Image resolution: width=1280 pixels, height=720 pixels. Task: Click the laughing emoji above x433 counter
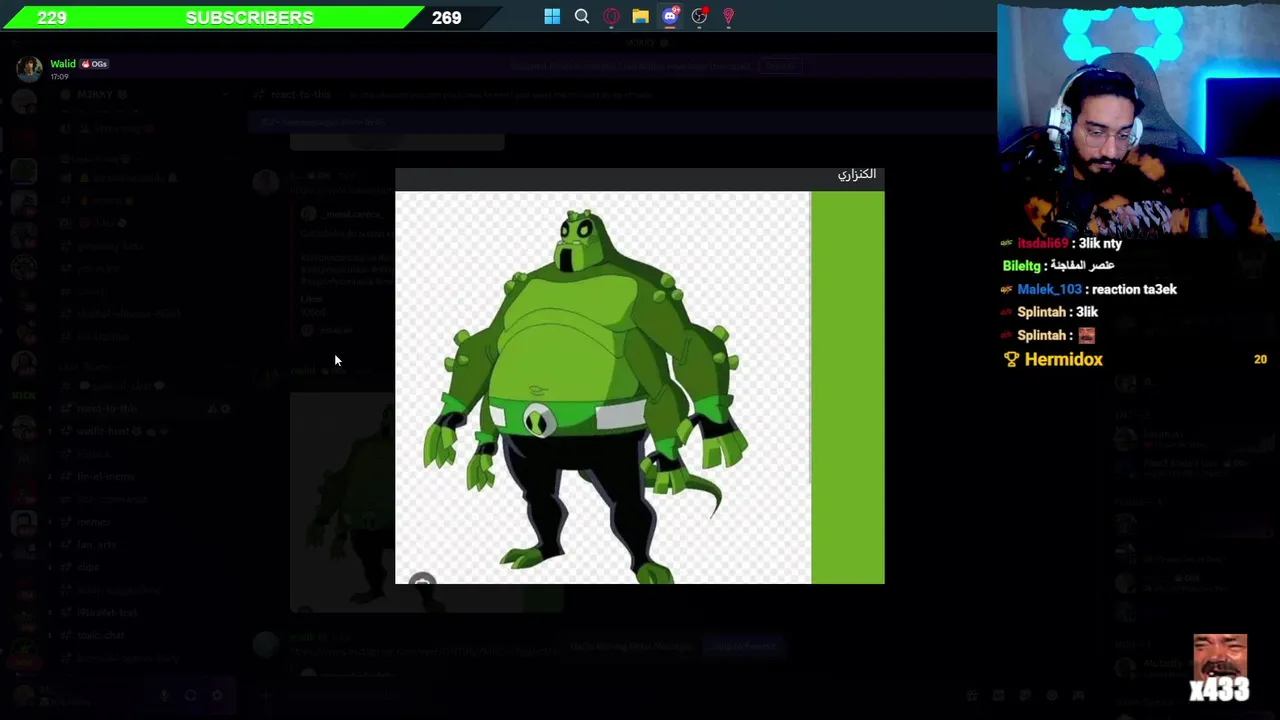coord(1220,655)
